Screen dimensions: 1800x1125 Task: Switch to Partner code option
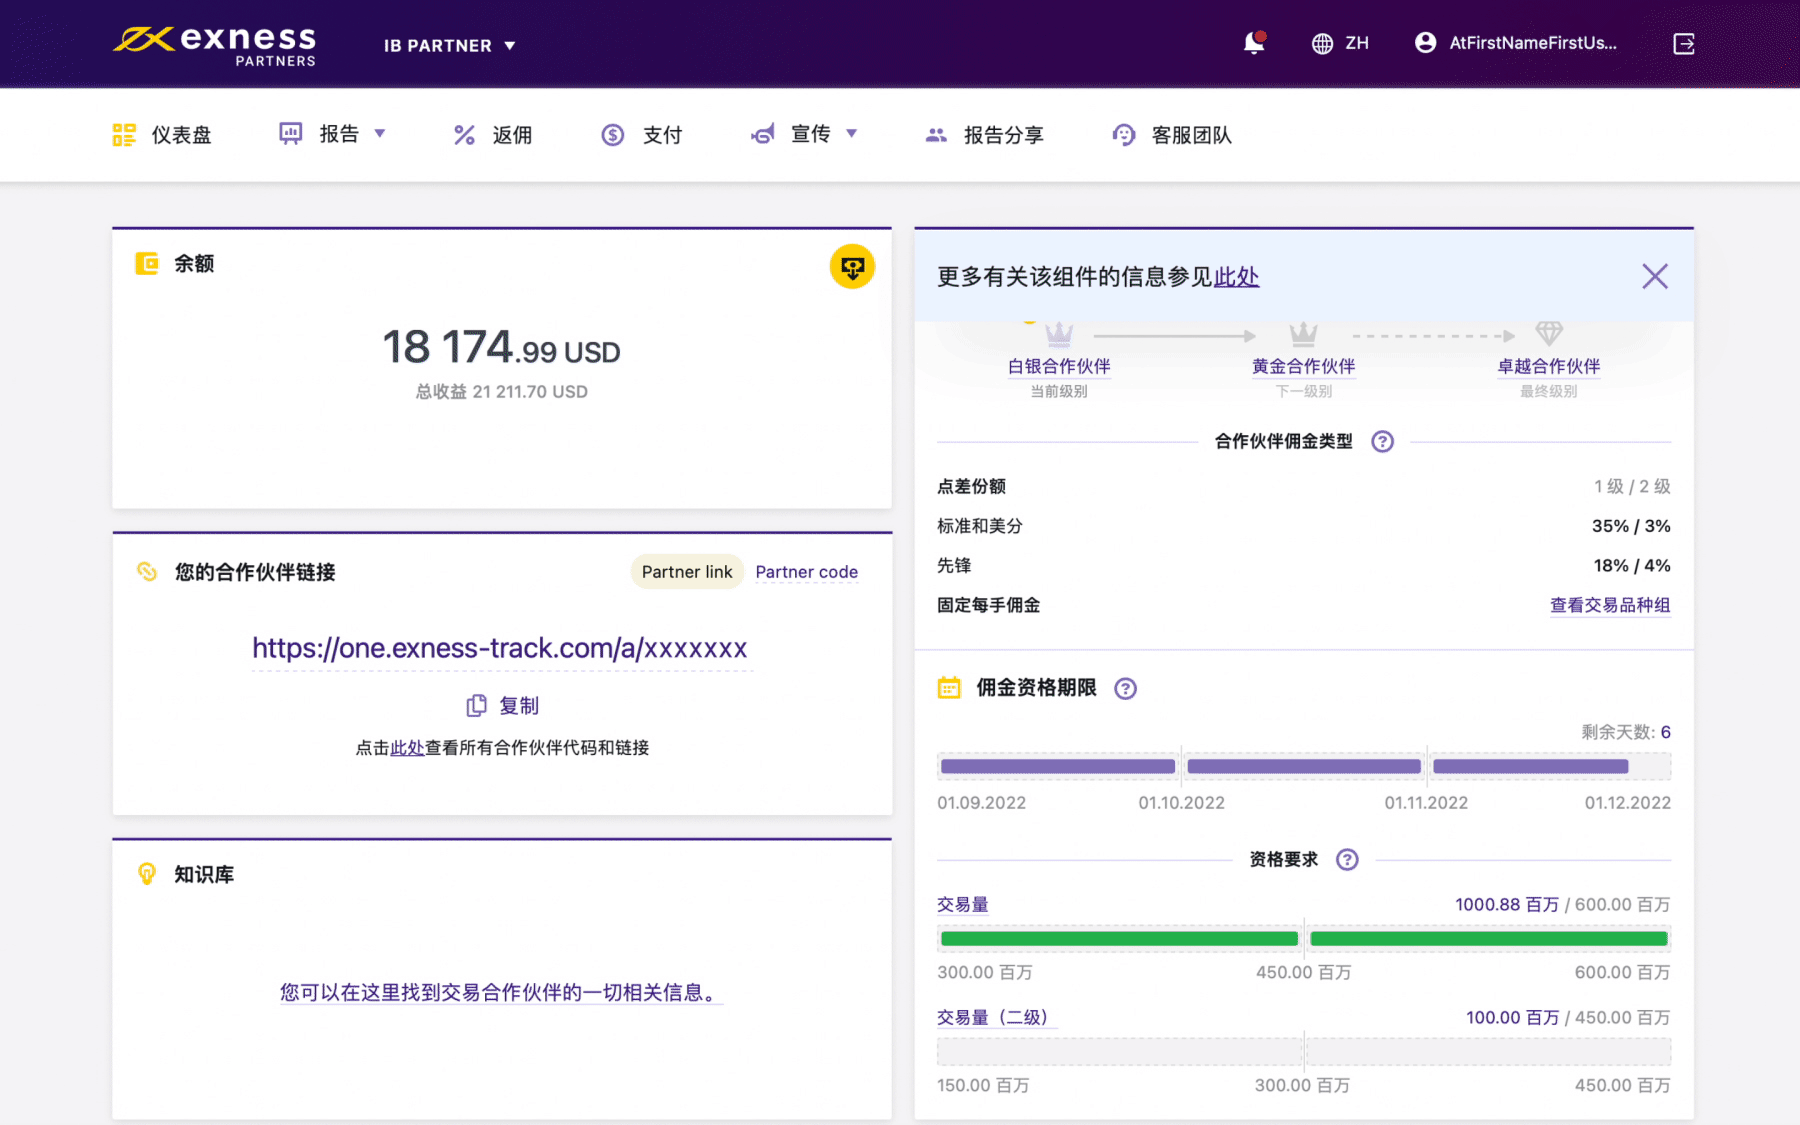click(x=806, y=572)
